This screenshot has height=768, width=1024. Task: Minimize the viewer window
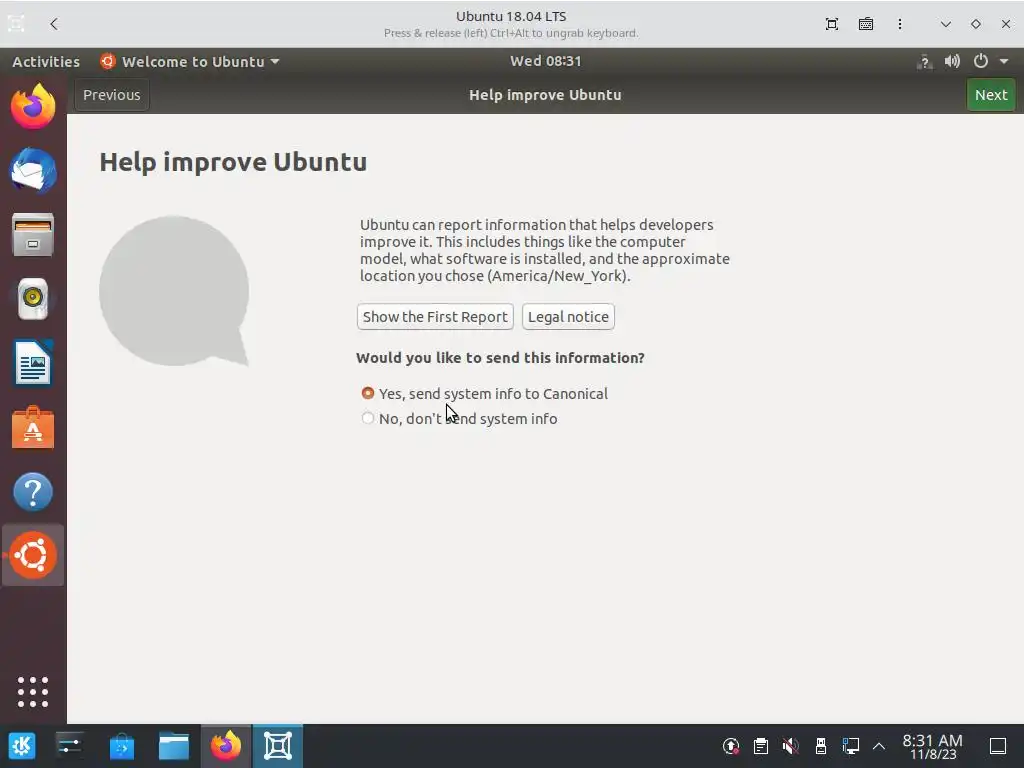(946, 24)
